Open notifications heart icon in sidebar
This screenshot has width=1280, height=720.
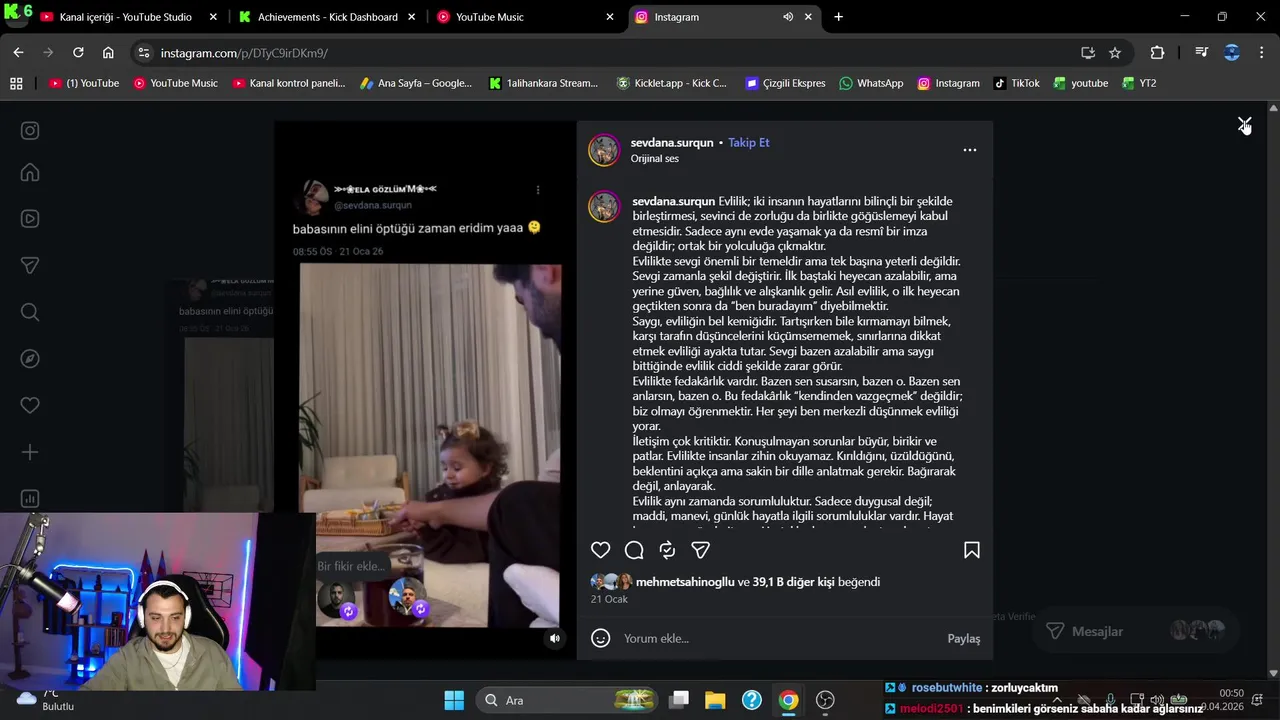(30, 405)
